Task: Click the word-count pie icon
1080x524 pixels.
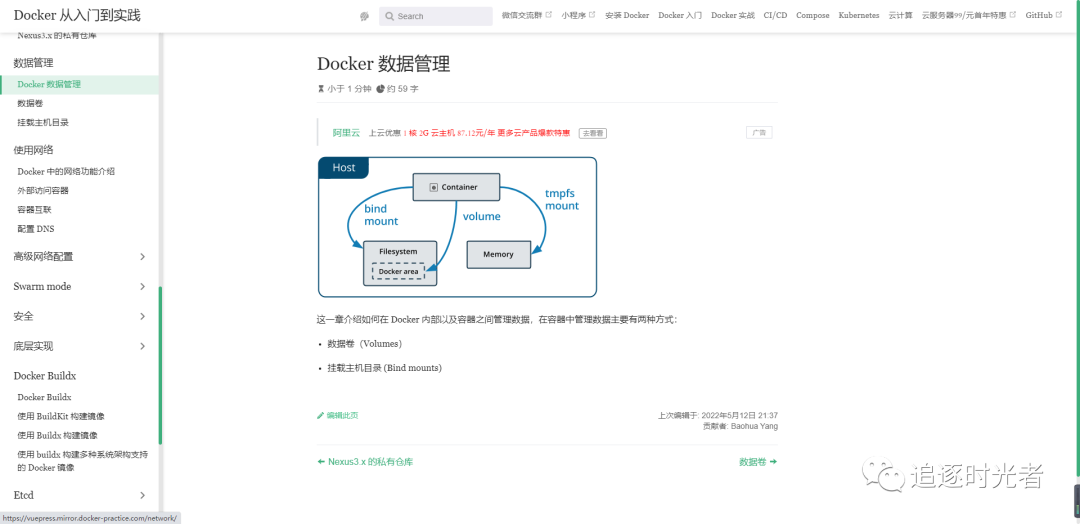Action: 380,89
